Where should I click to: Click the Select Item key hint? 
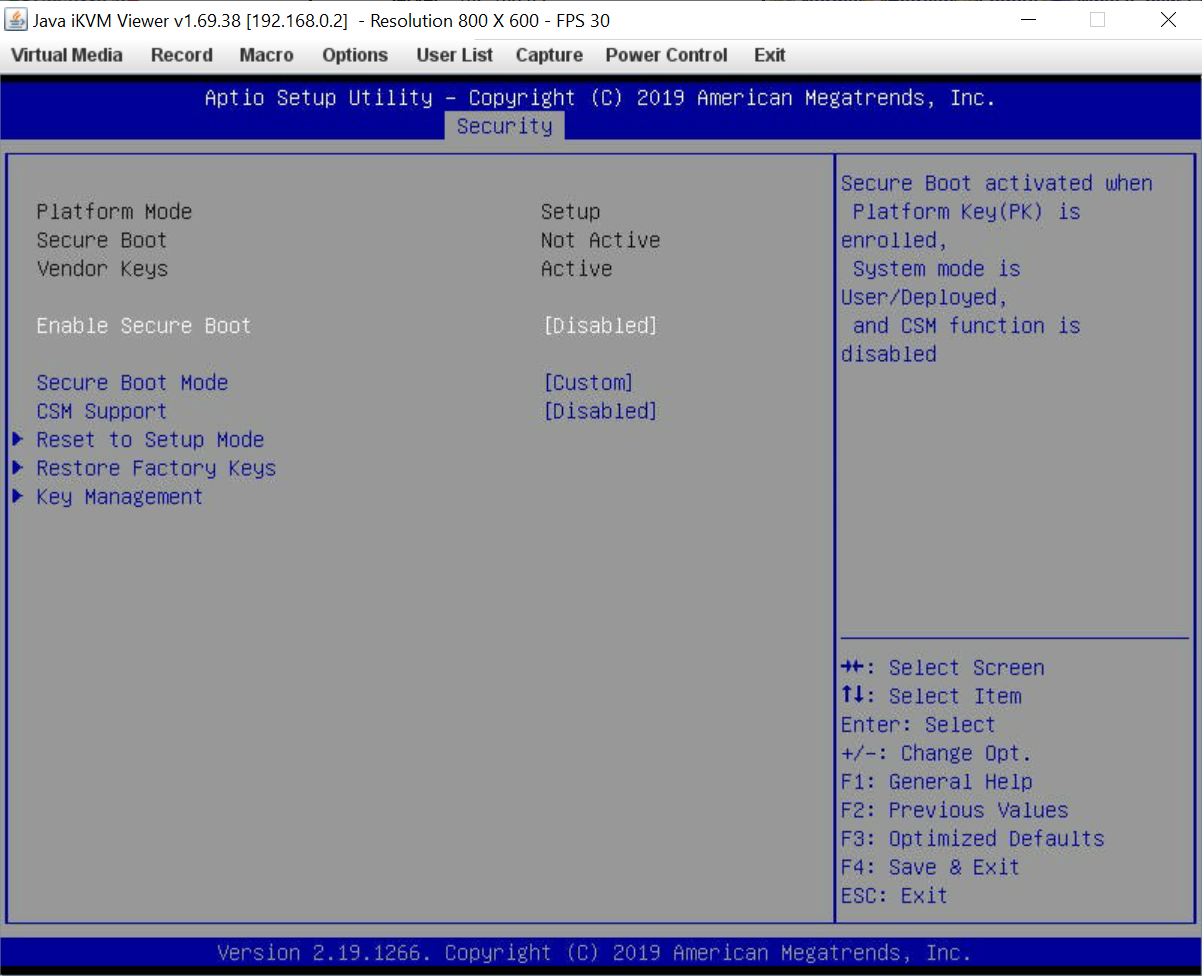click(x=931, y=696)
